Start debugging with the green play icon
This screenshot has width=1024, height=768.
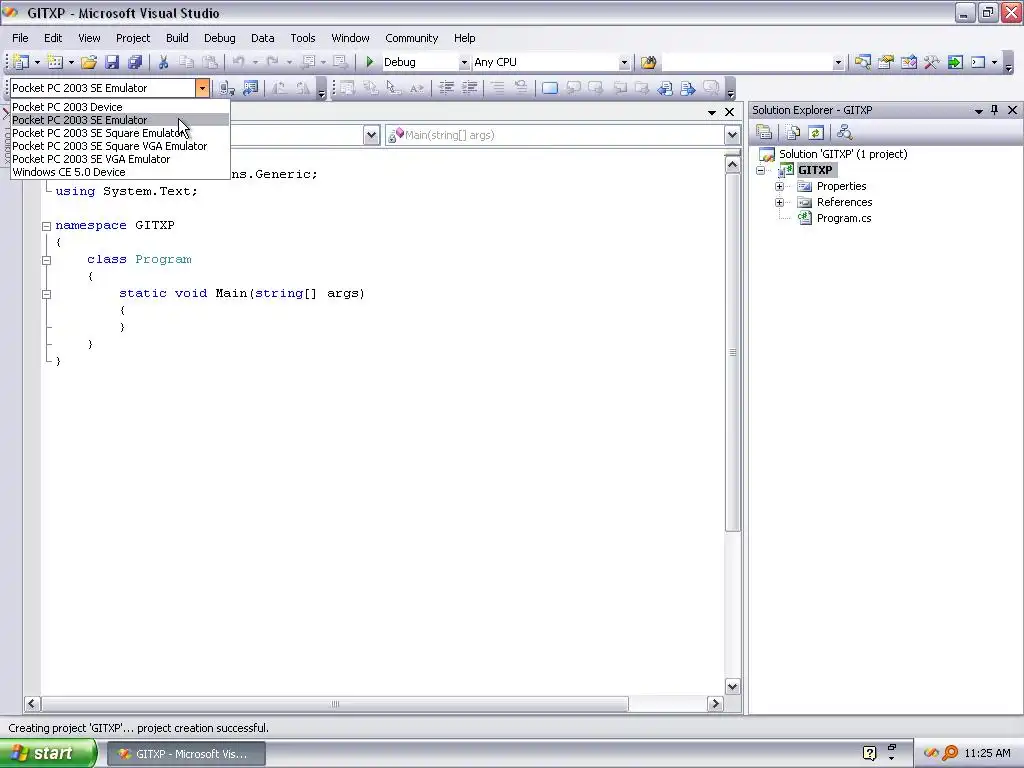370,62
